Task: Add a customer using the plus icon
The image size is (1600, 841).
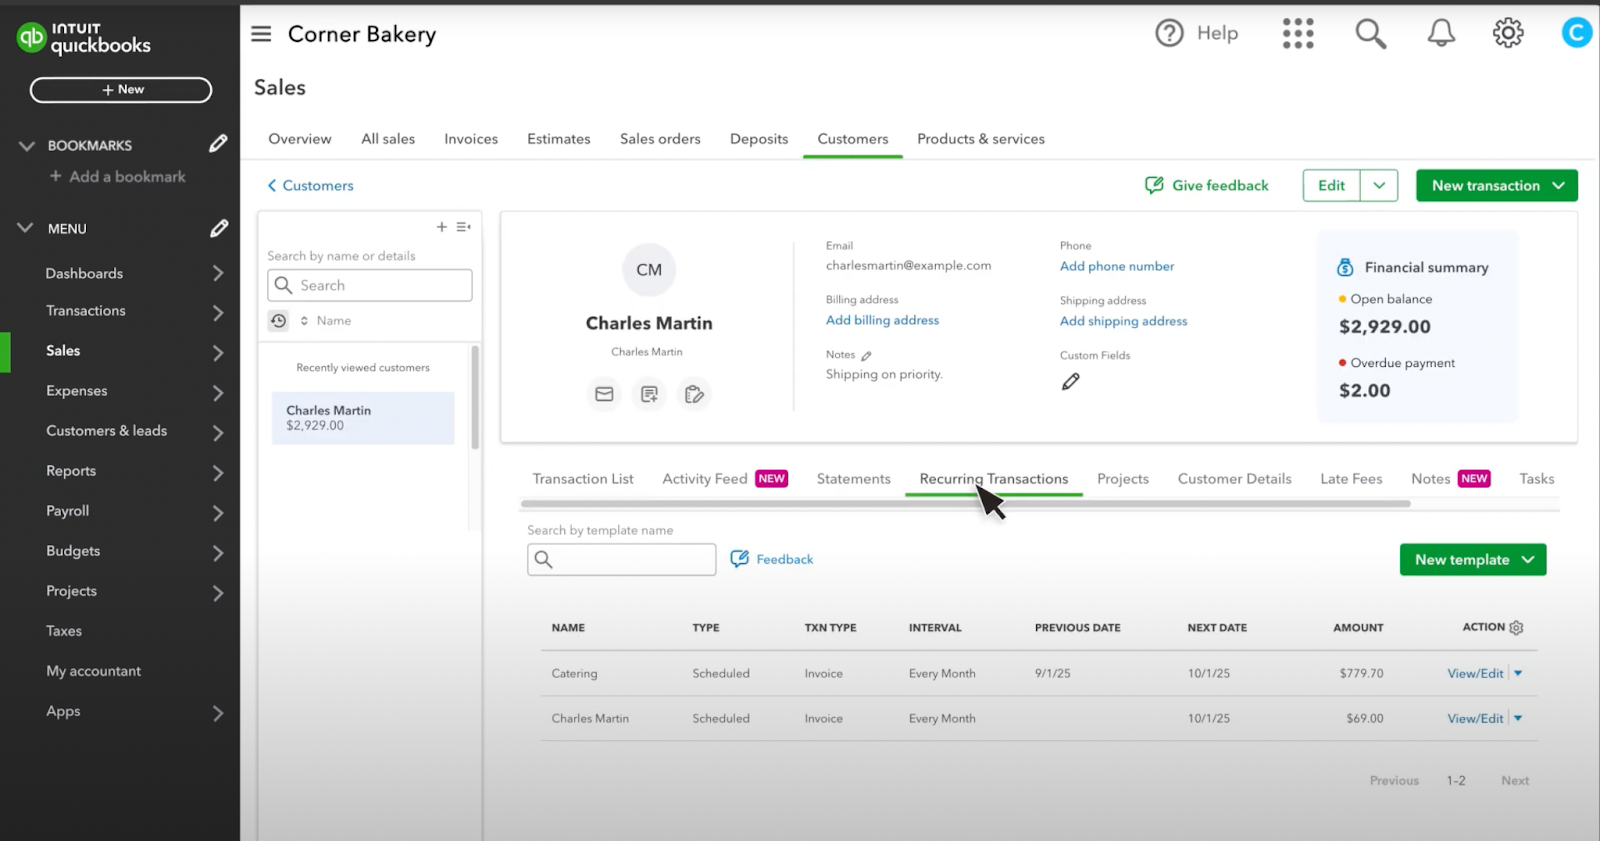Action: (441, 227)
